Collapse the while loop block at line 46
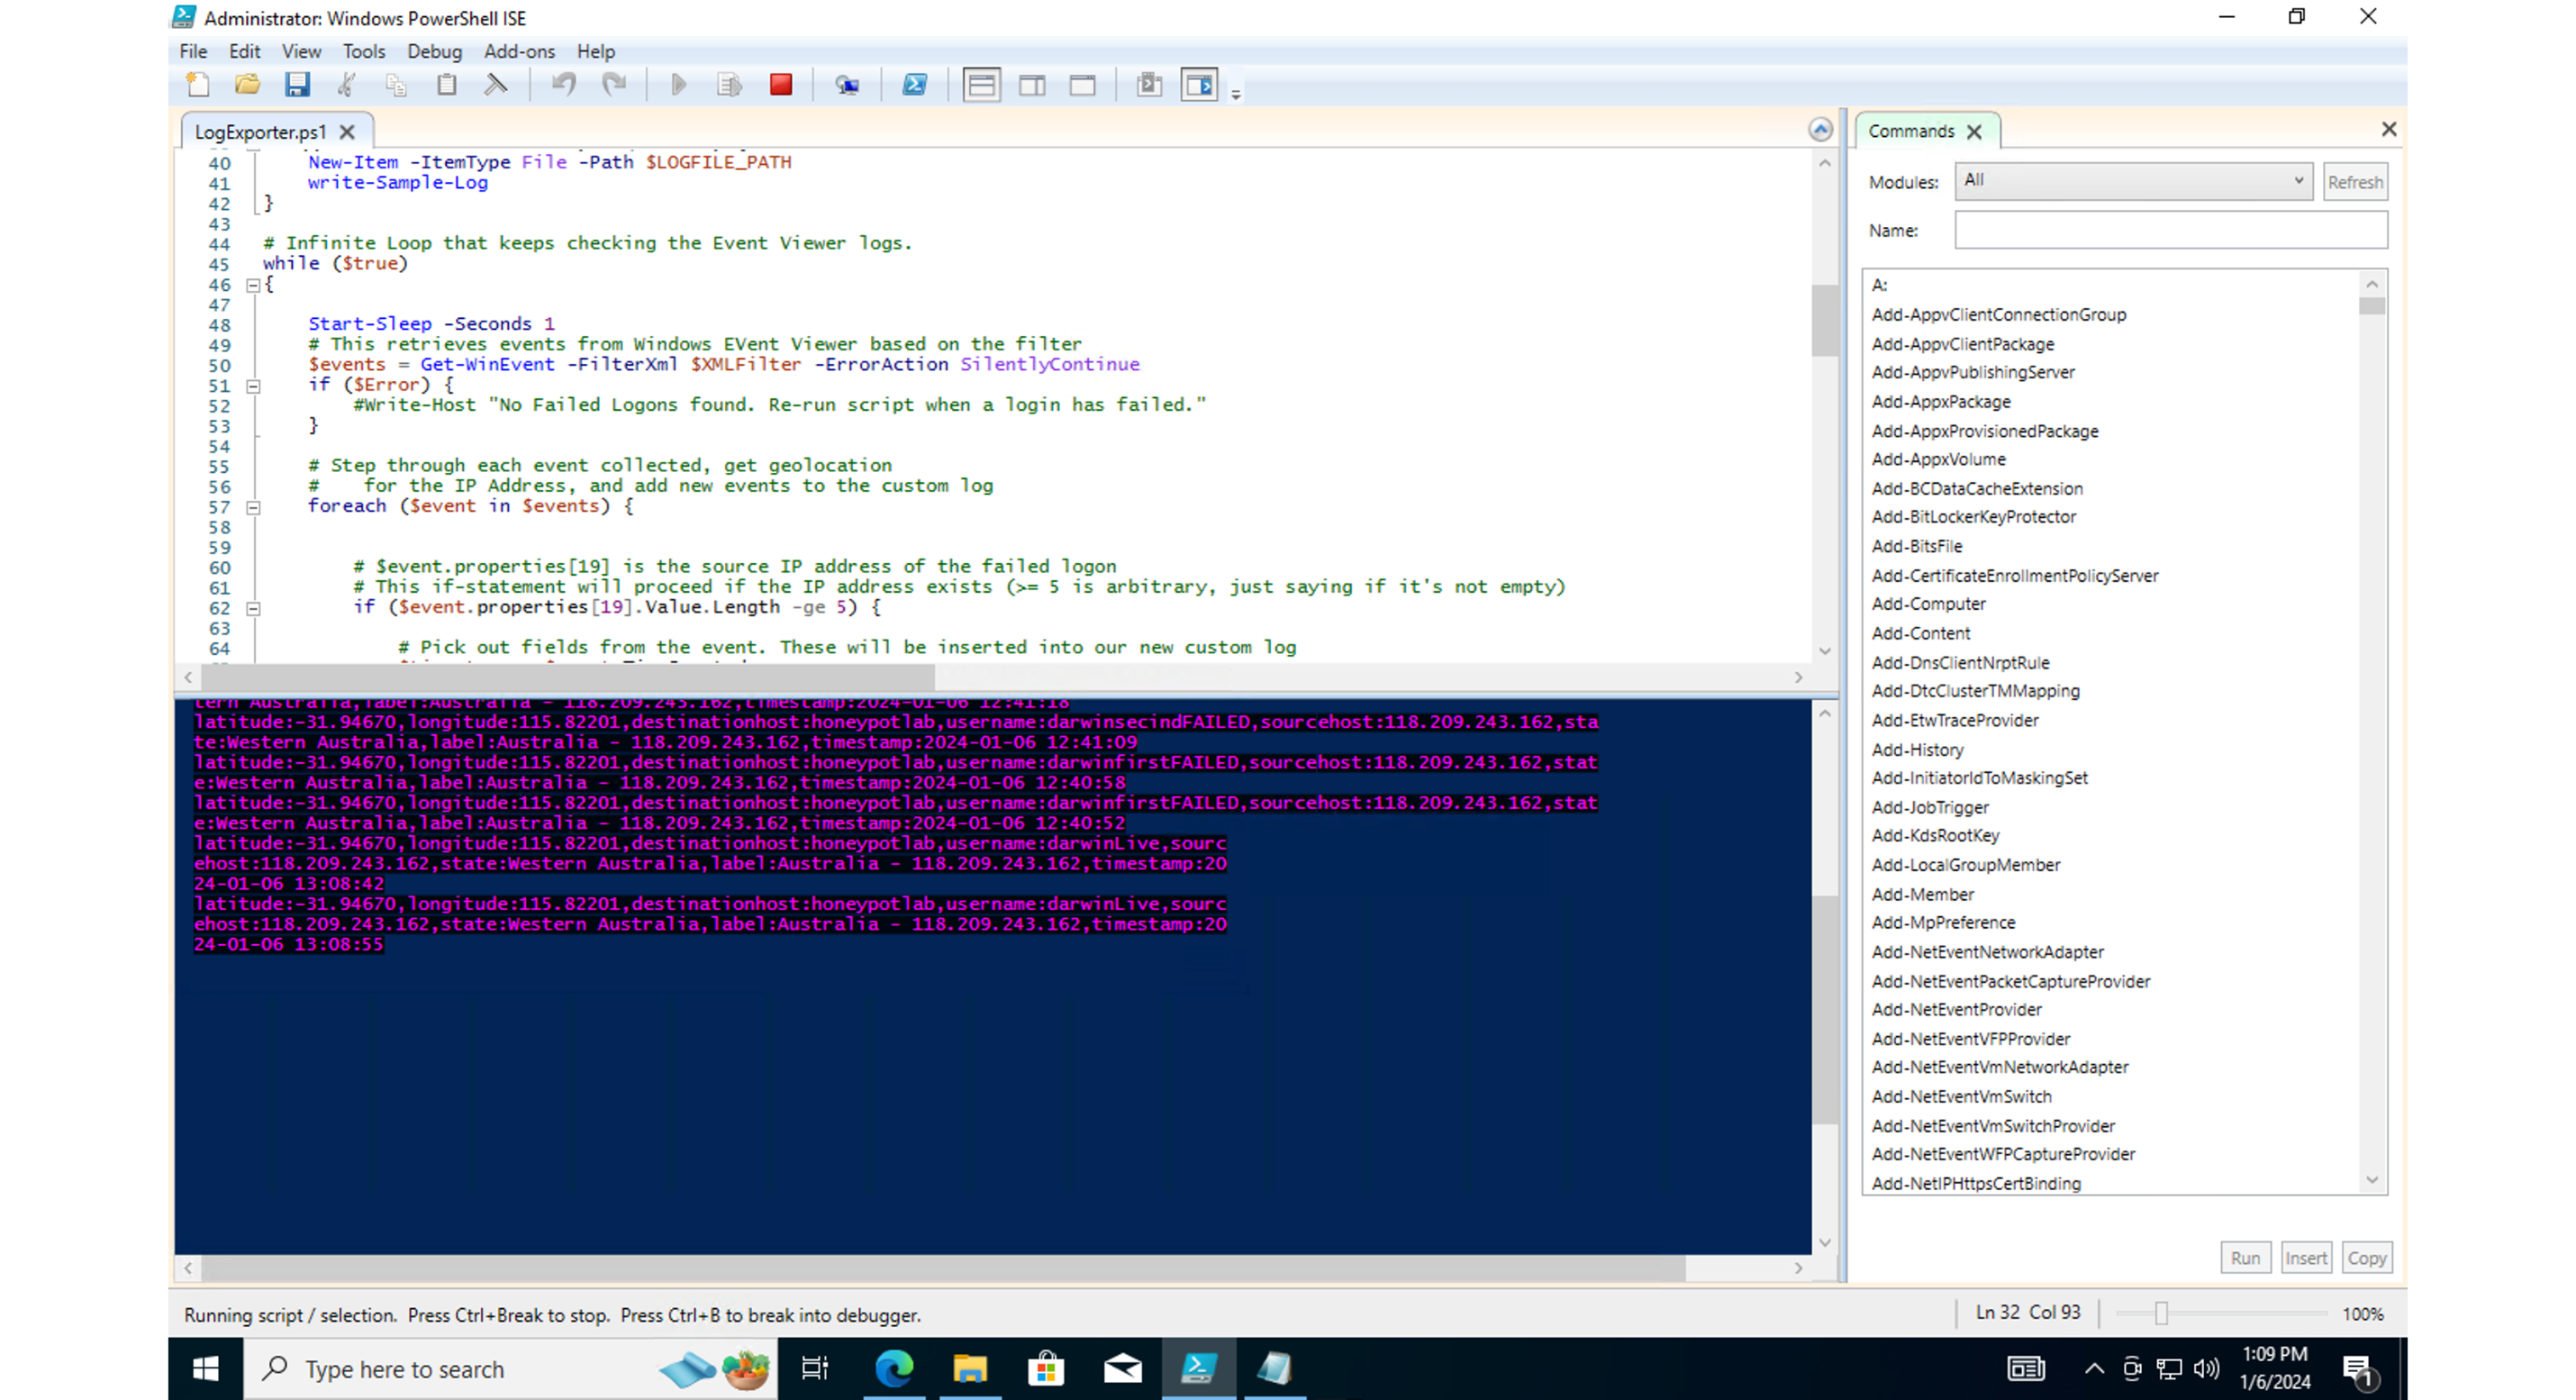Image resolution: width=2576 pixels, height=1400 pixels. tap(254, 285)
